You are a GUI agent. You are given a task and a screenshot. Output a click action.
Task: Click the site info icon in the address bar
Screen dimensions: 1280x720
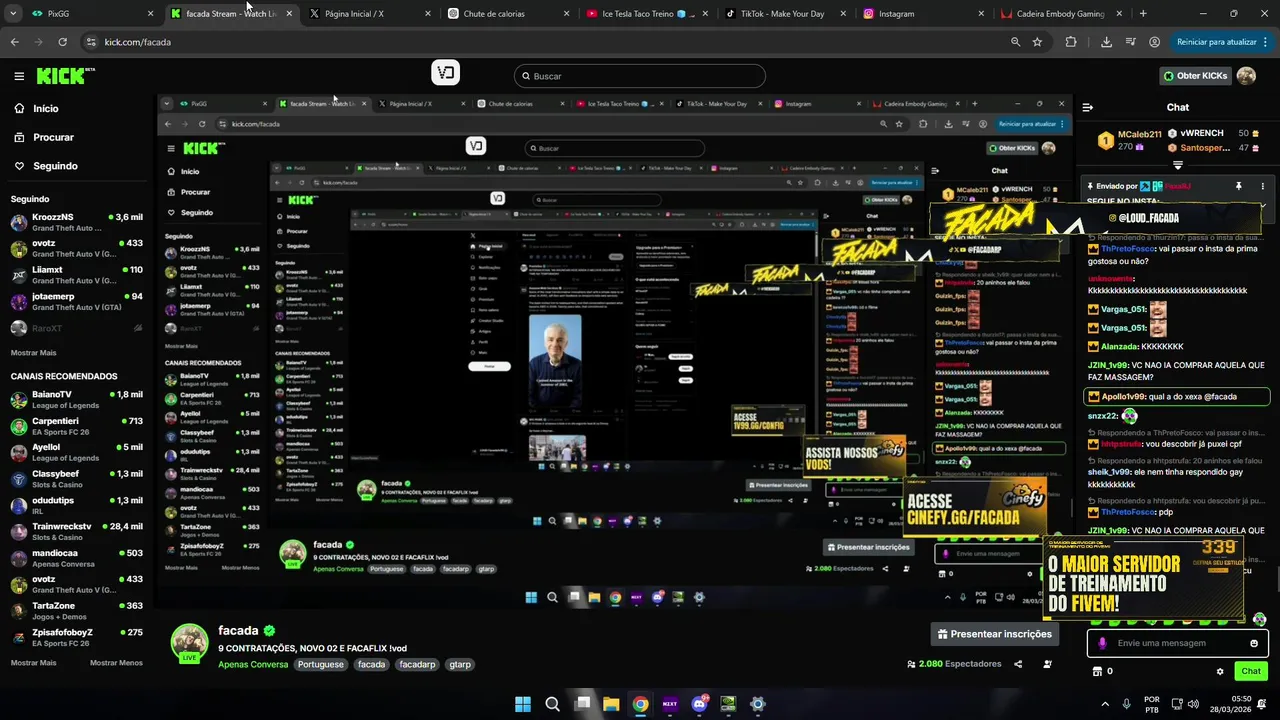pyautogui.click(x=91, y=42)
